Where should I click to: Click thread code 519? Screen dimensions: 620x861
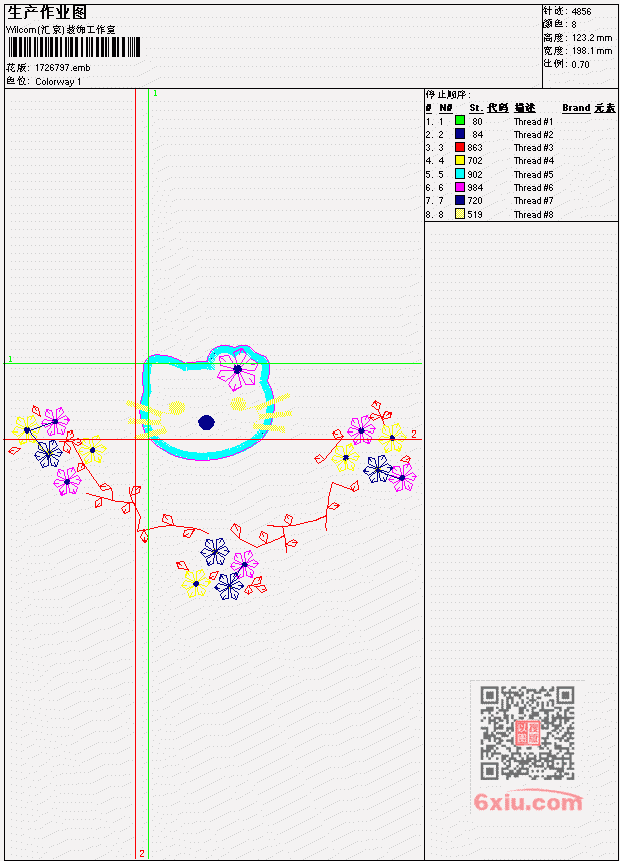(x=475, y=215)
